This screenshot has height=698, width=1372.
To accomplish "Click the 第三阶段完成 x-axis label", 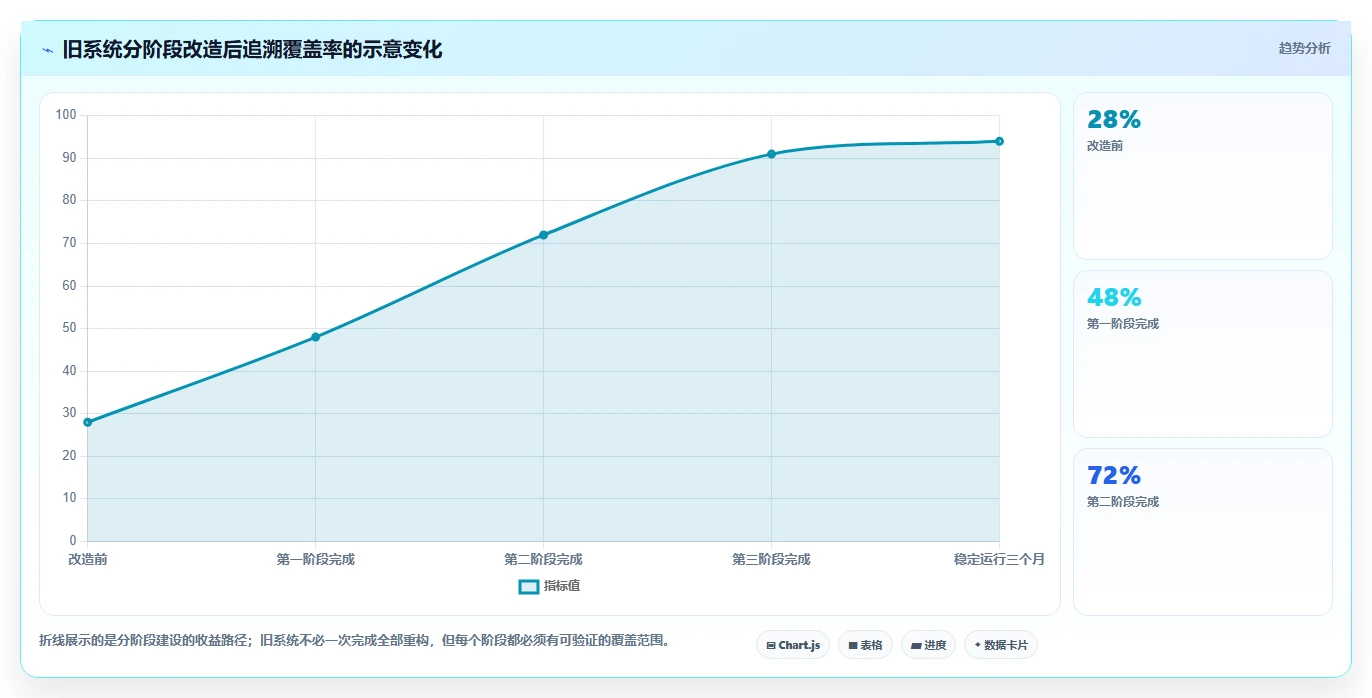I will pos(771,559).
